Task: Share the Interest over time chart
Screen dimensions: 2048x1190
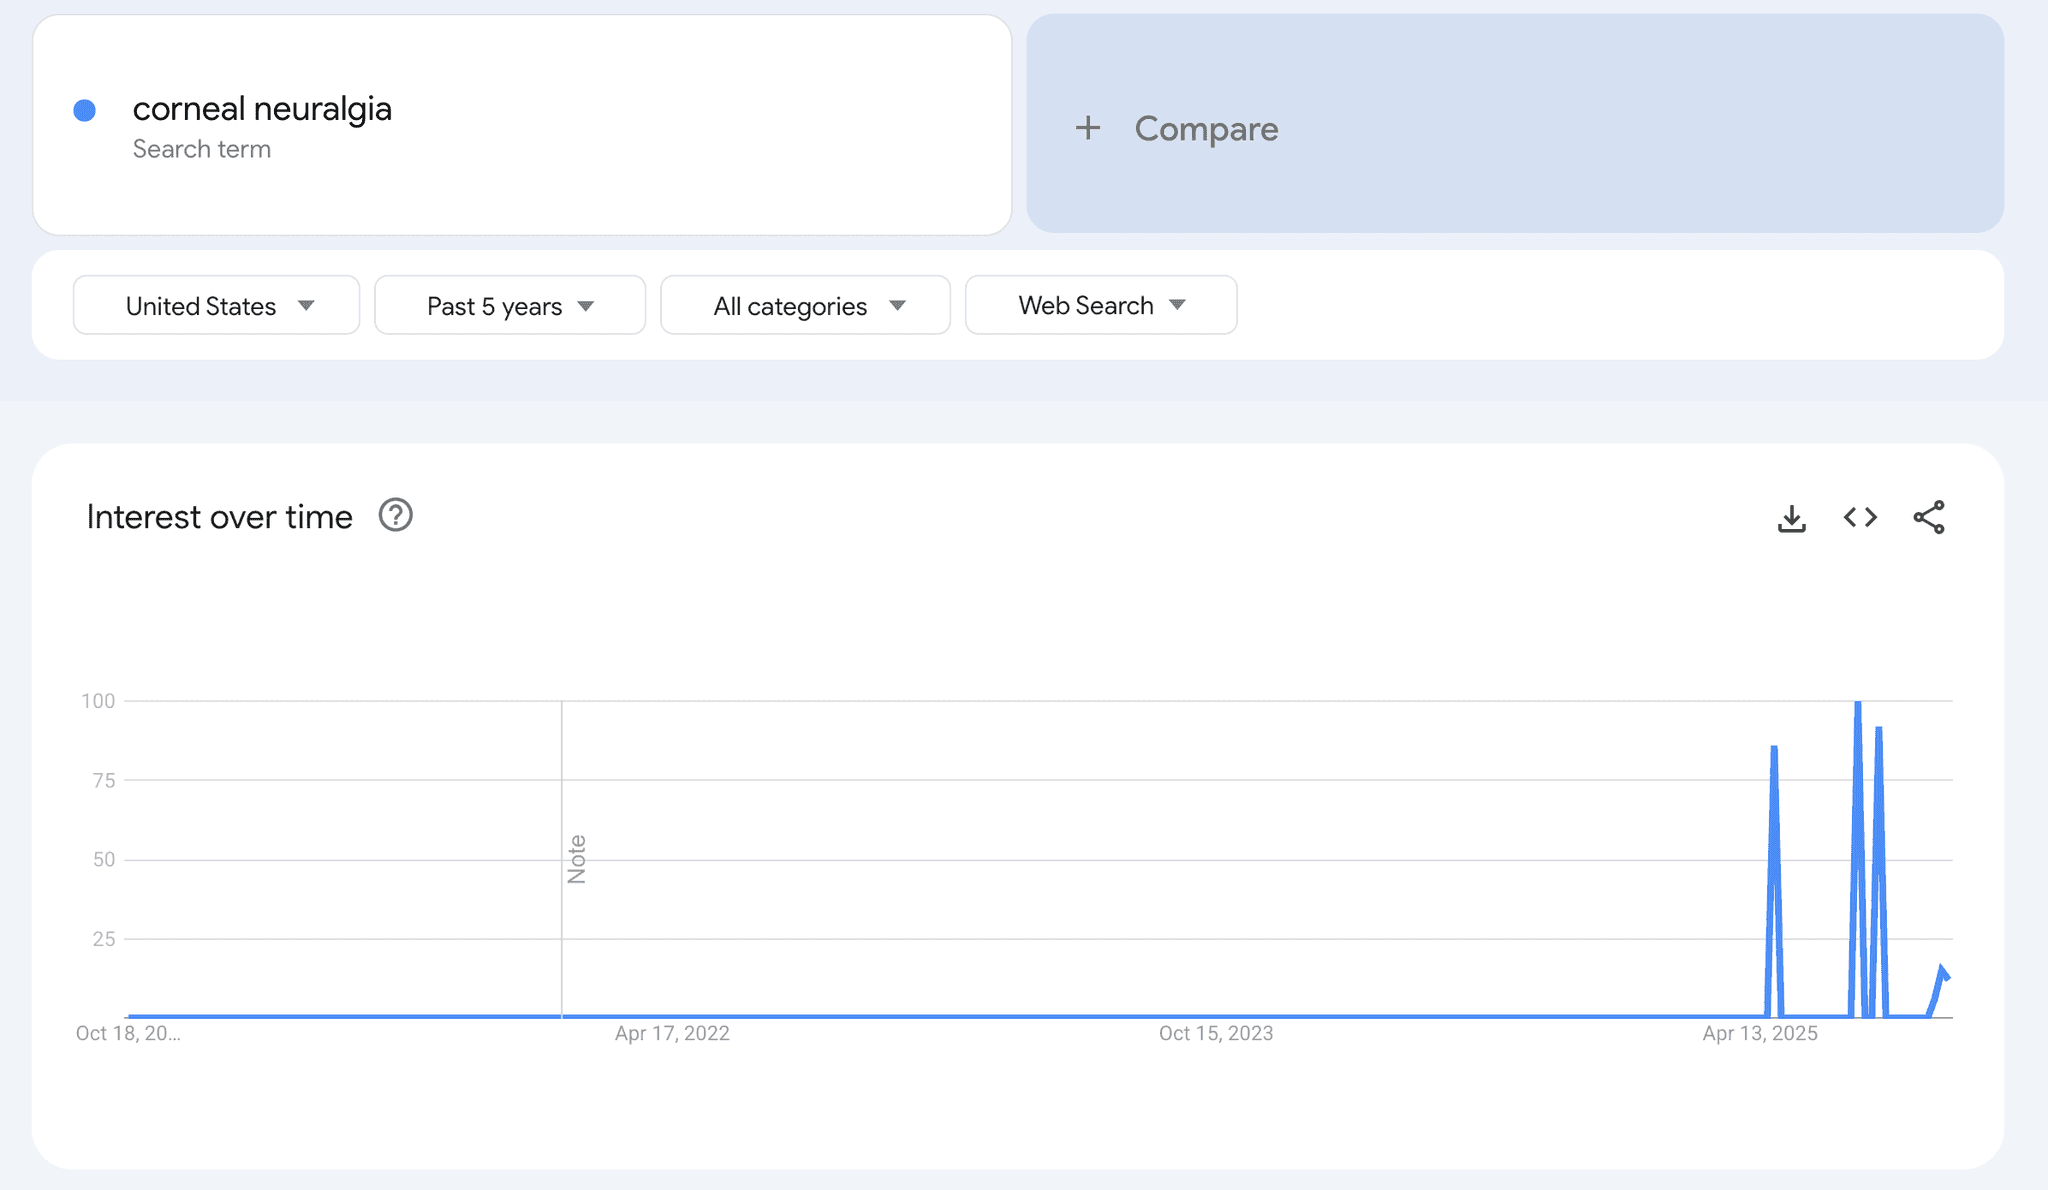Action: [x=1929, y=517]
